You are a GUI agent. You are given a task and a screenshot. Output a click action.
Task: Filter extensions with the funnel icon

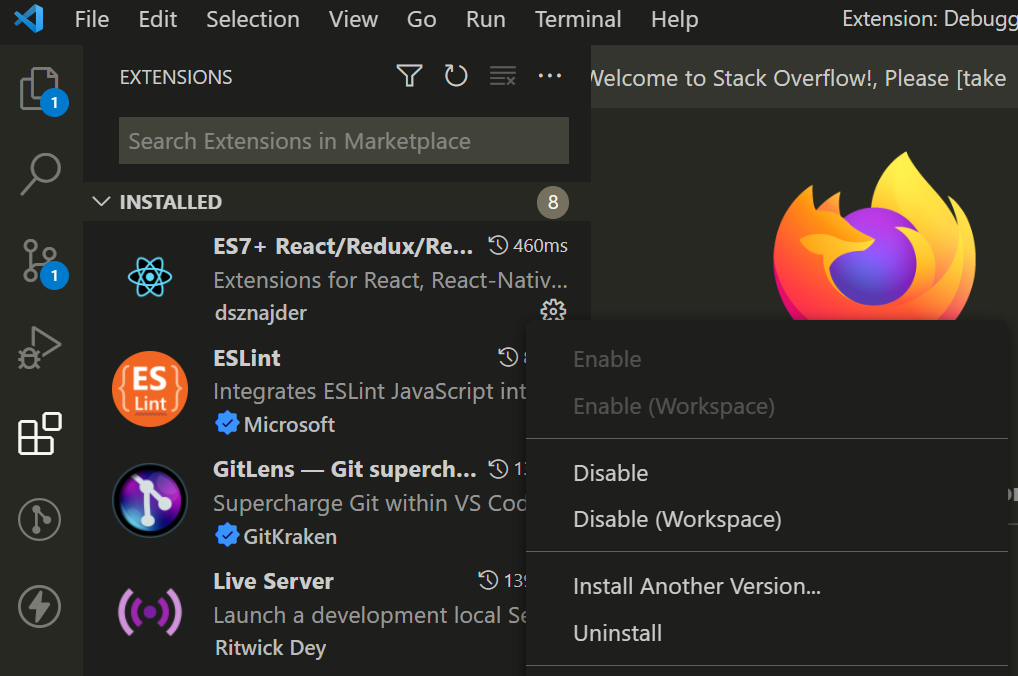pos(410,76)
